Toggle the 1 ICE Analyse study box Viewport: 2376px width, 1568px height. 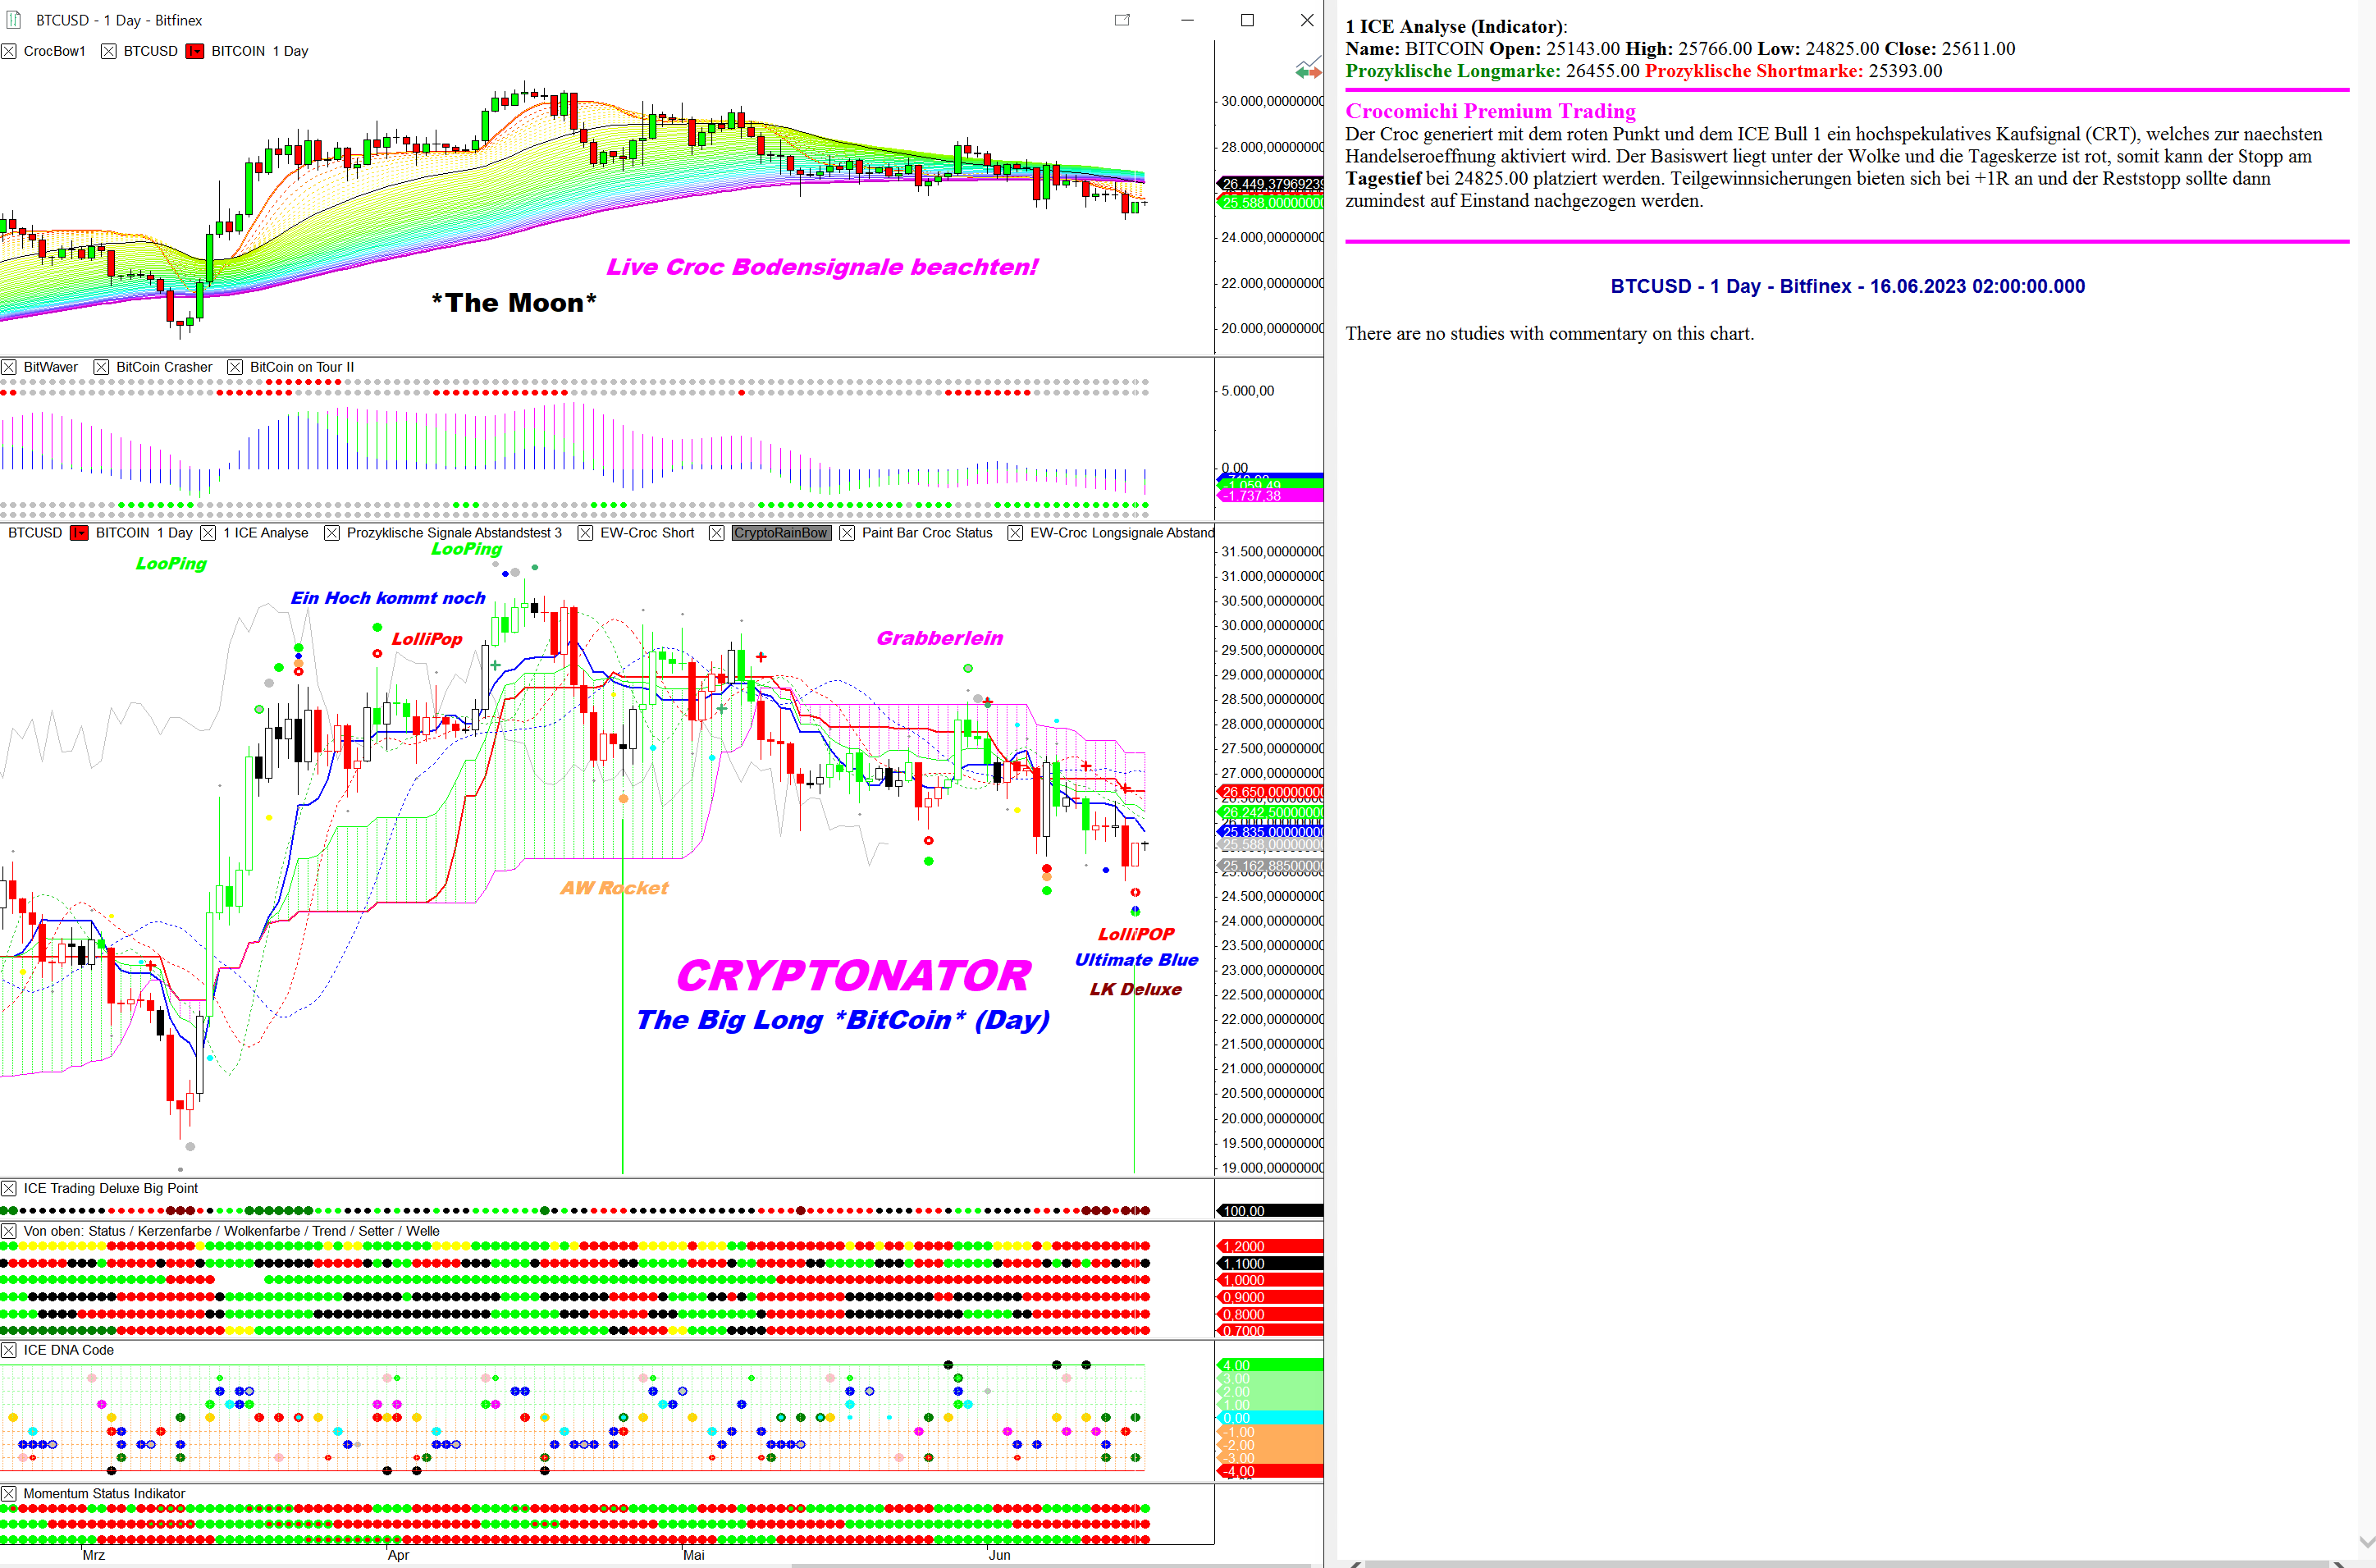pos(208,533)
